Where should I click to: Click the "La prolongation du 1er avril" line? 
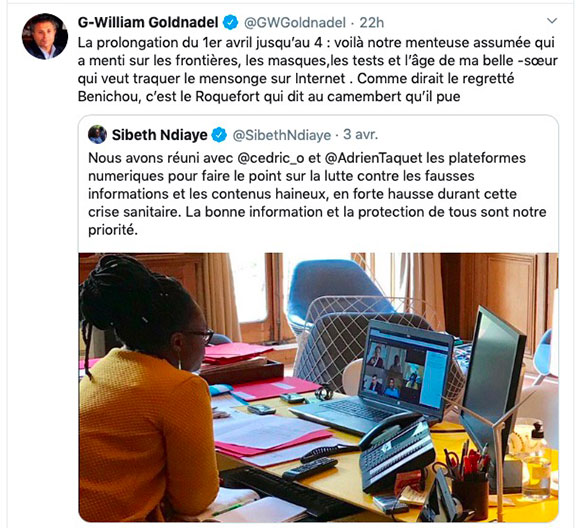pyautogui.click(x=316, y=43)
